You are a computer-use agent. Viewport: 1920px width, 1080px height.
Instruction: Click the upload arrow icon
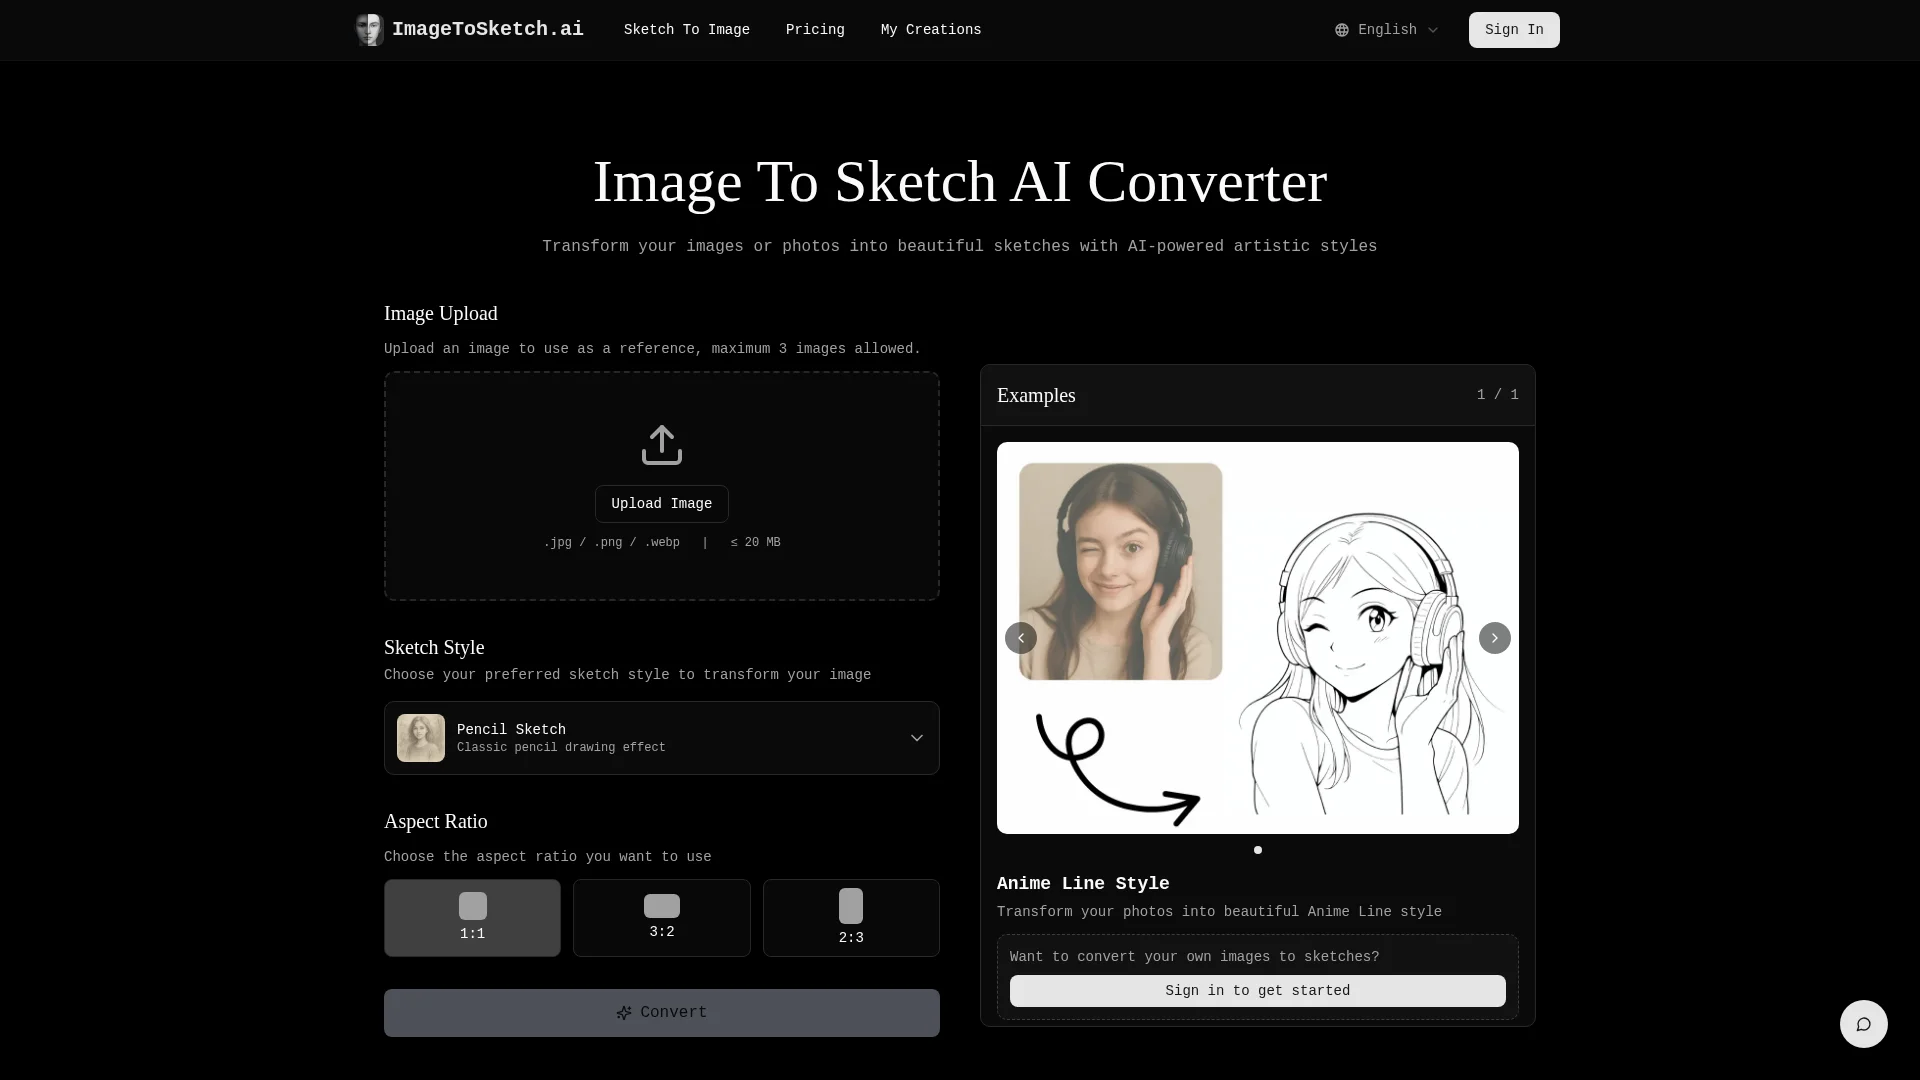point(661,445)
